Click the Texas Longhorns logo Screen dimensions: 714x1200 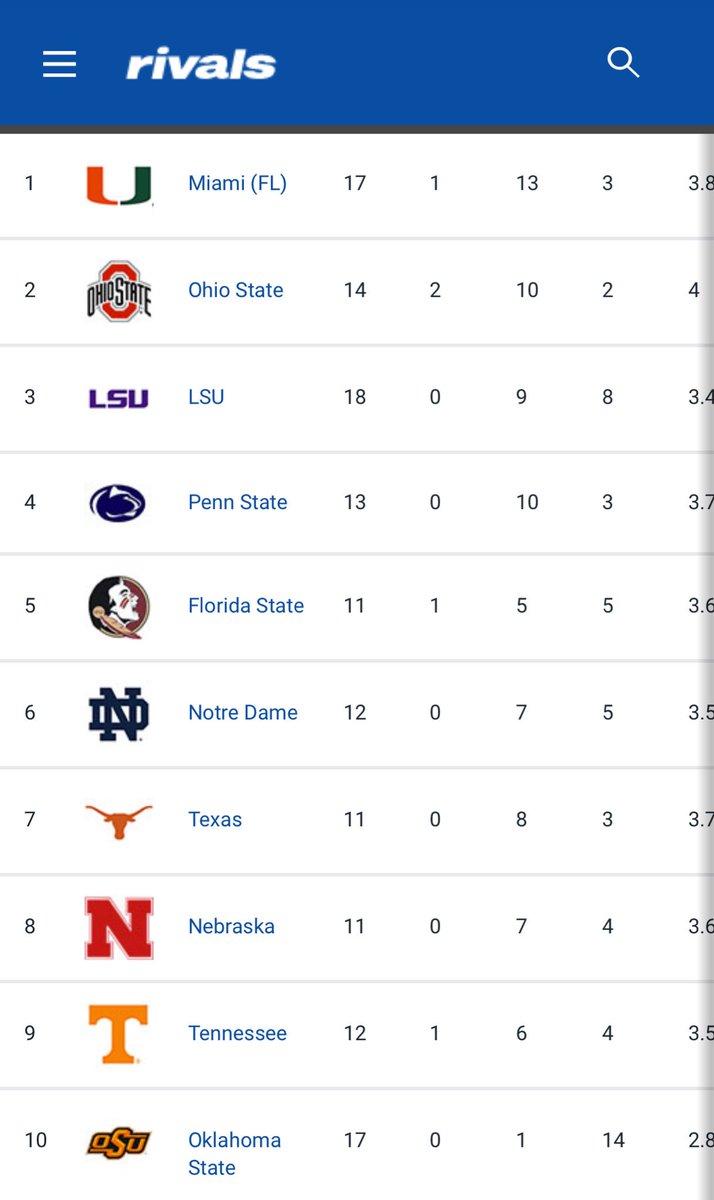click(x=118, y=821)
